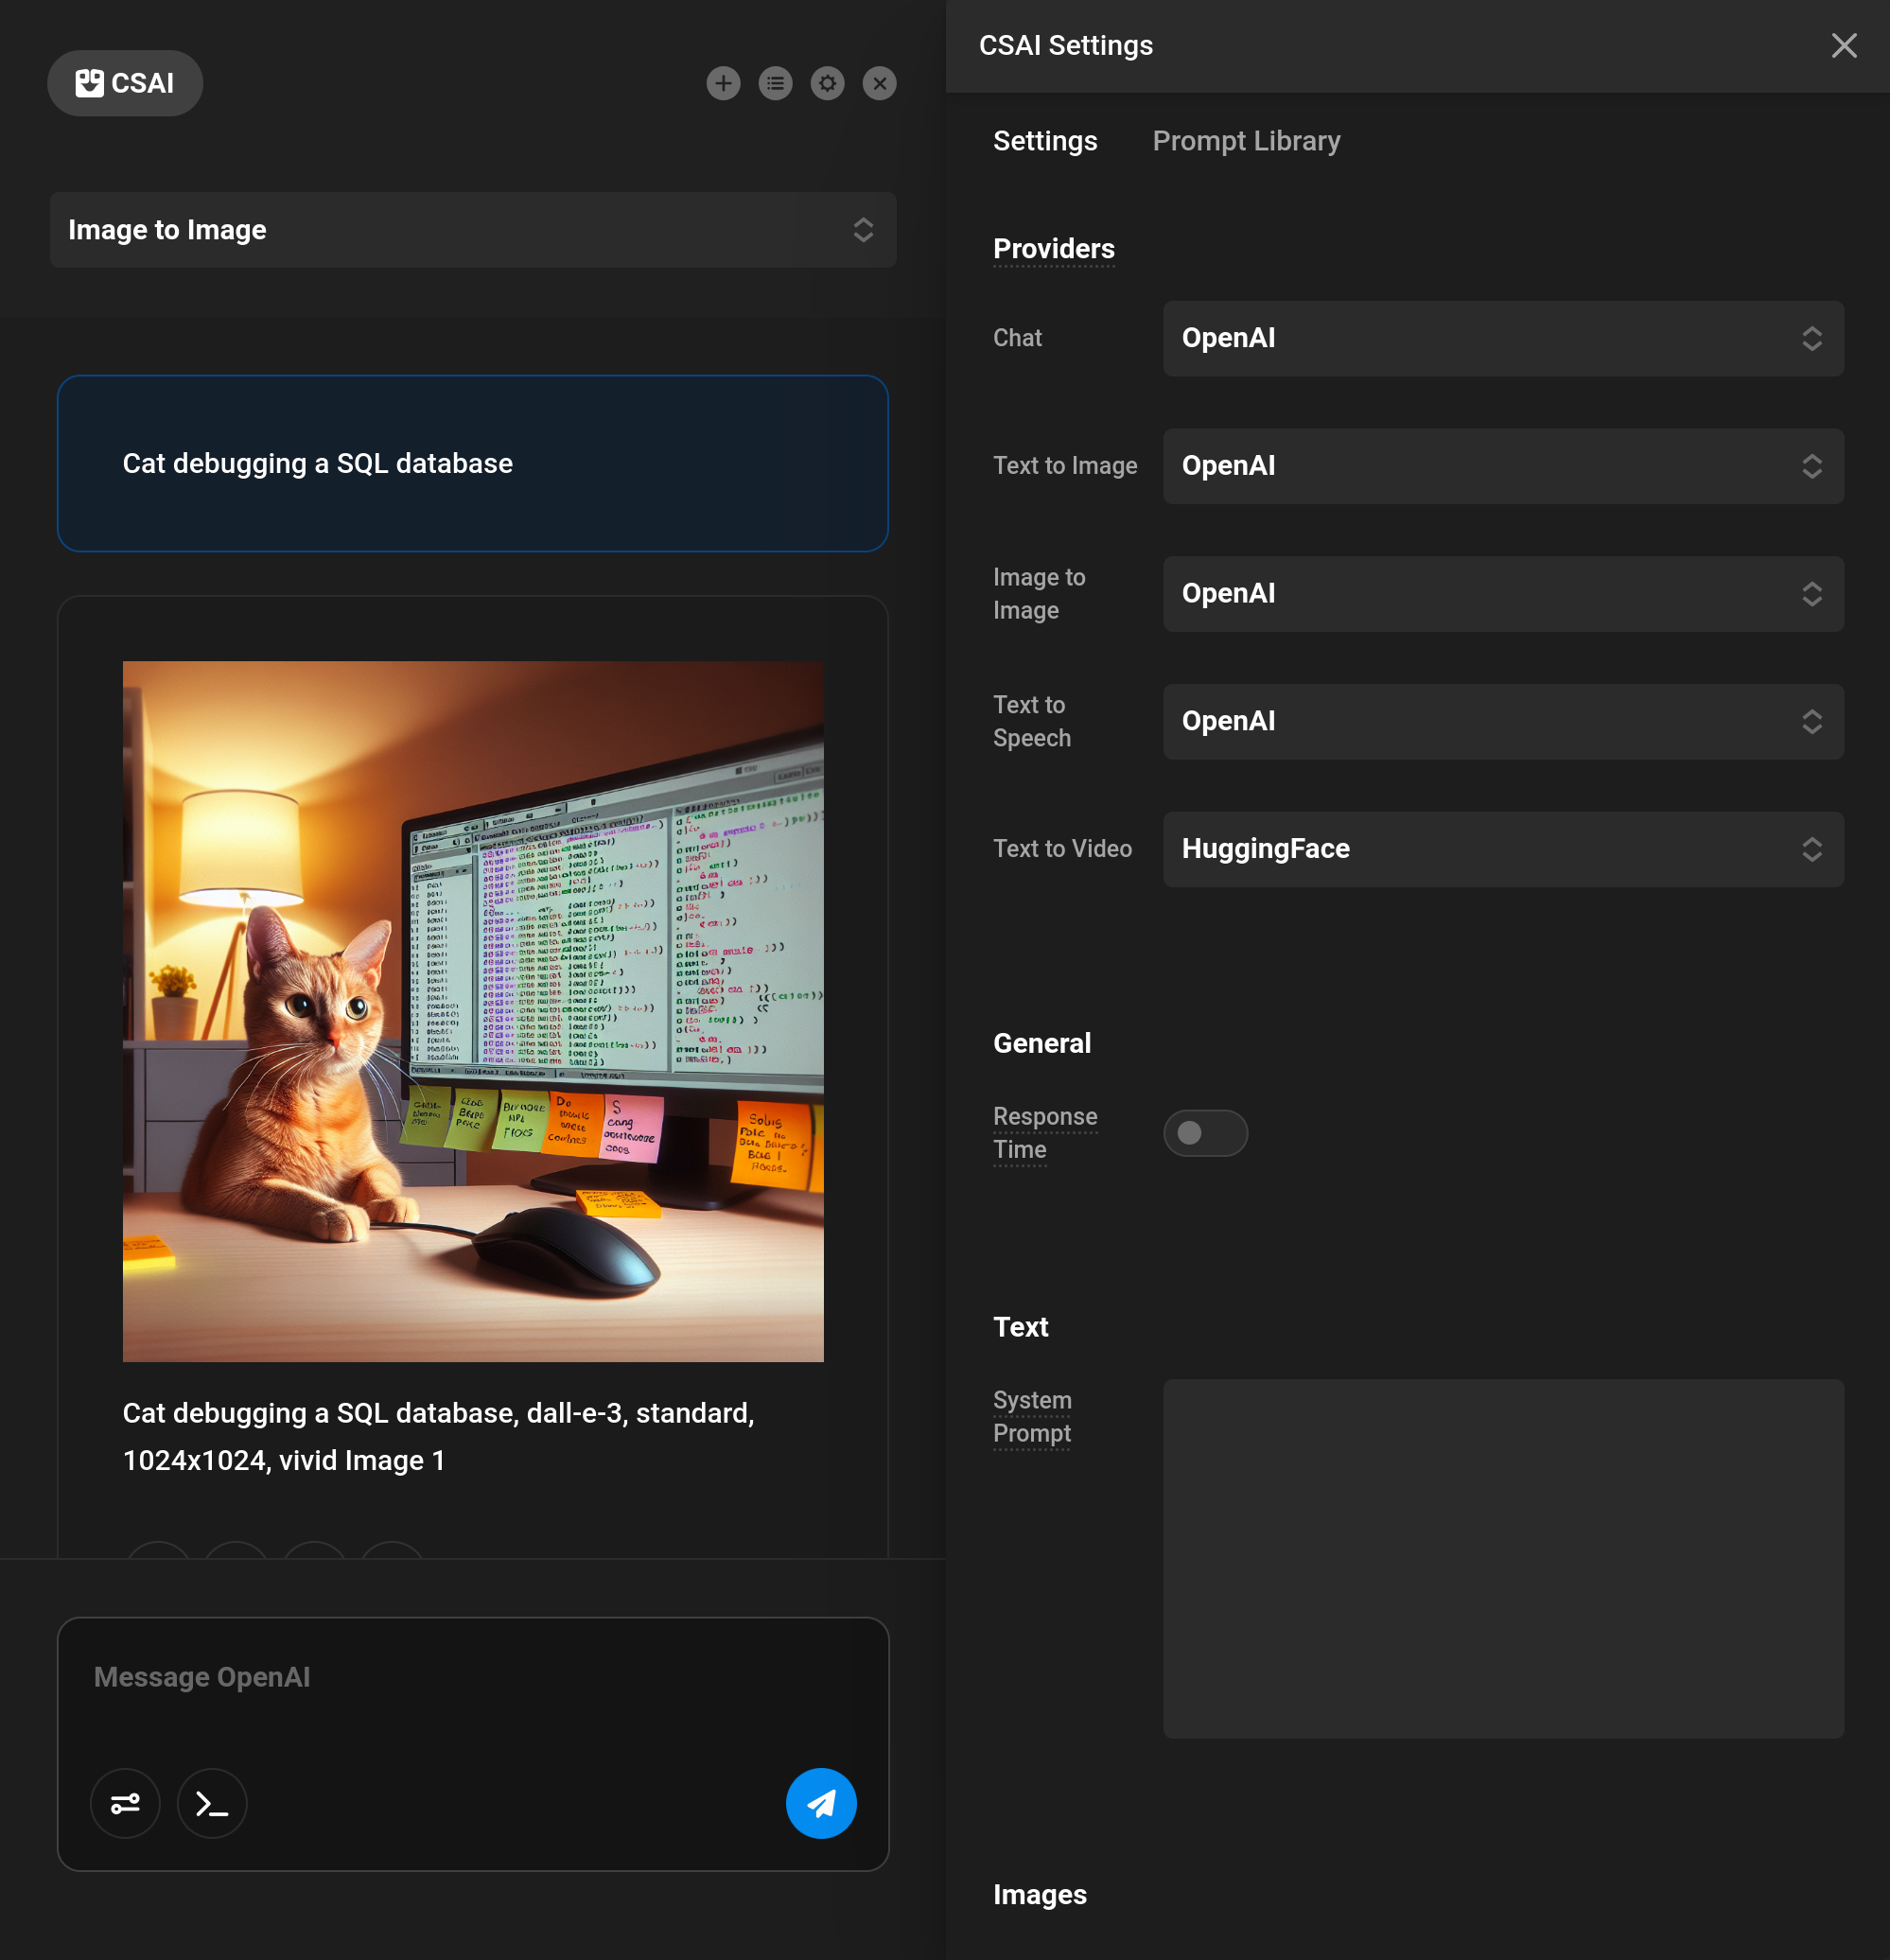
Task: Switch to the Prompt Library tab
Action: 1245,141
